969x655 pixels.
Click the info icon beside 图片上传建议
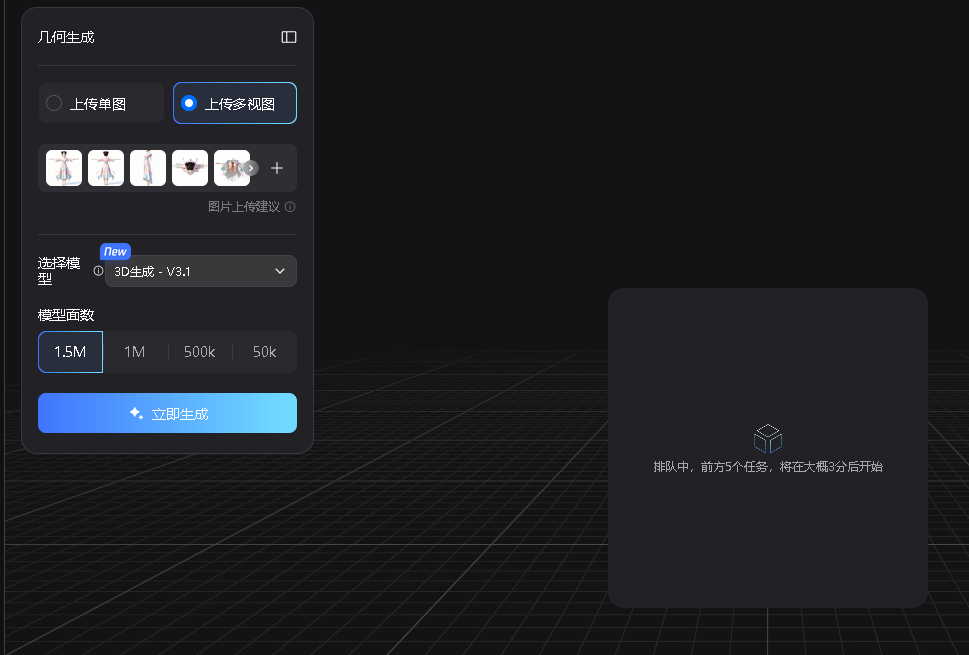tap(290, 207)
